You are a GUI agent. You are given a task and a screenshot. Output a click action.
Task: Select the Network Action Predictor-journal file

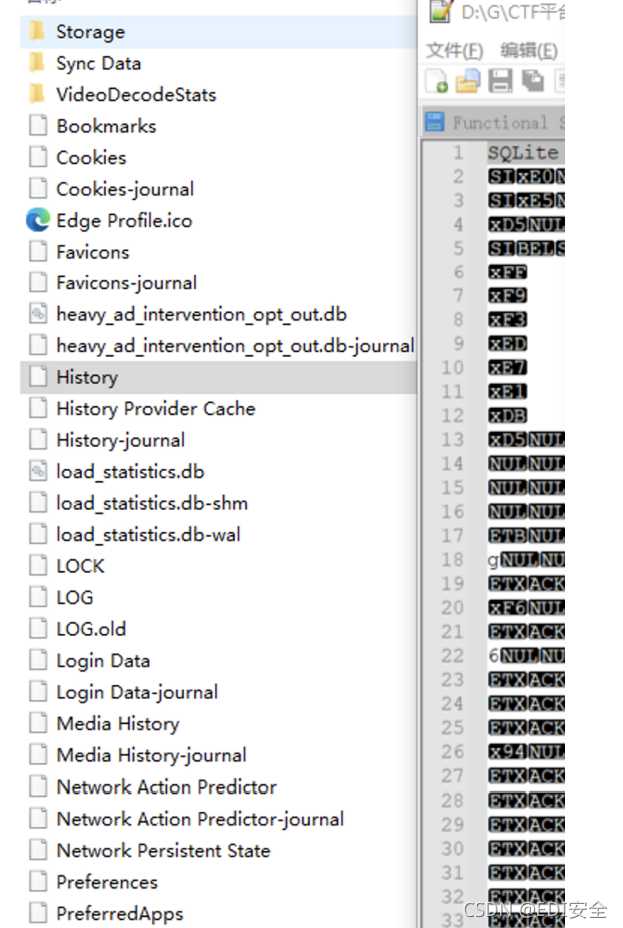[200, 819]
